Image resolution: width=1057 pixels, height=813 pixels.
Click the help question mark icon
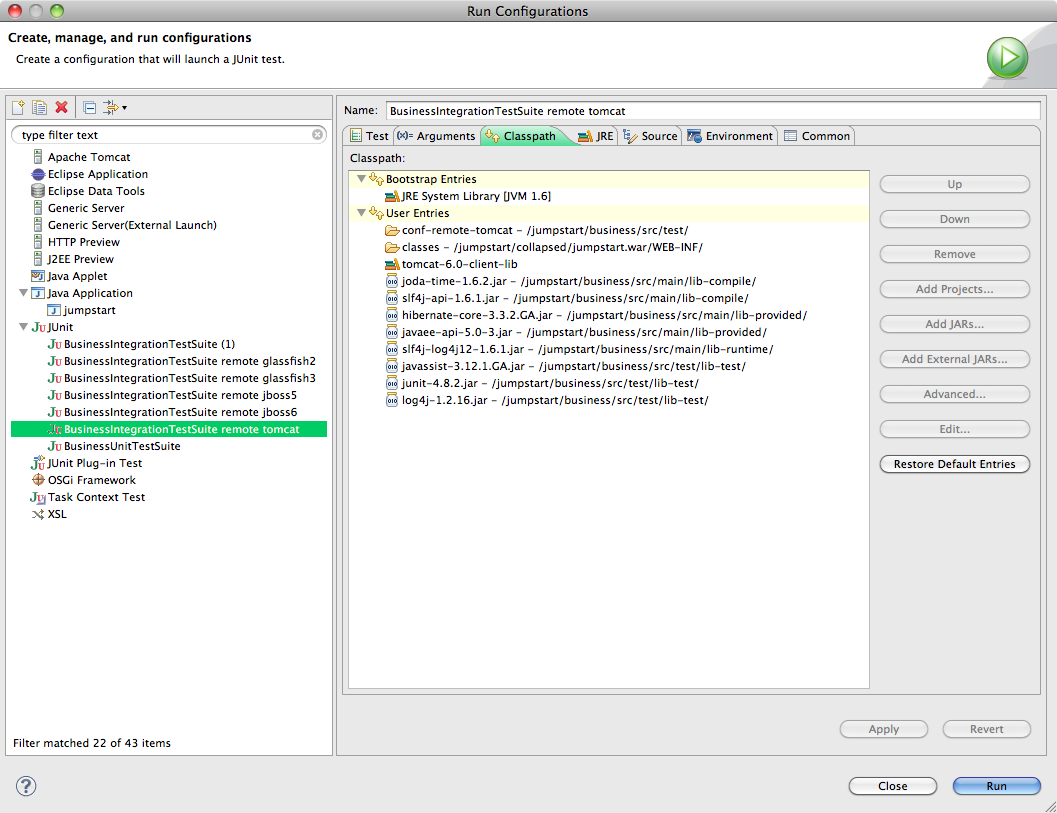[x=26, y=786]
